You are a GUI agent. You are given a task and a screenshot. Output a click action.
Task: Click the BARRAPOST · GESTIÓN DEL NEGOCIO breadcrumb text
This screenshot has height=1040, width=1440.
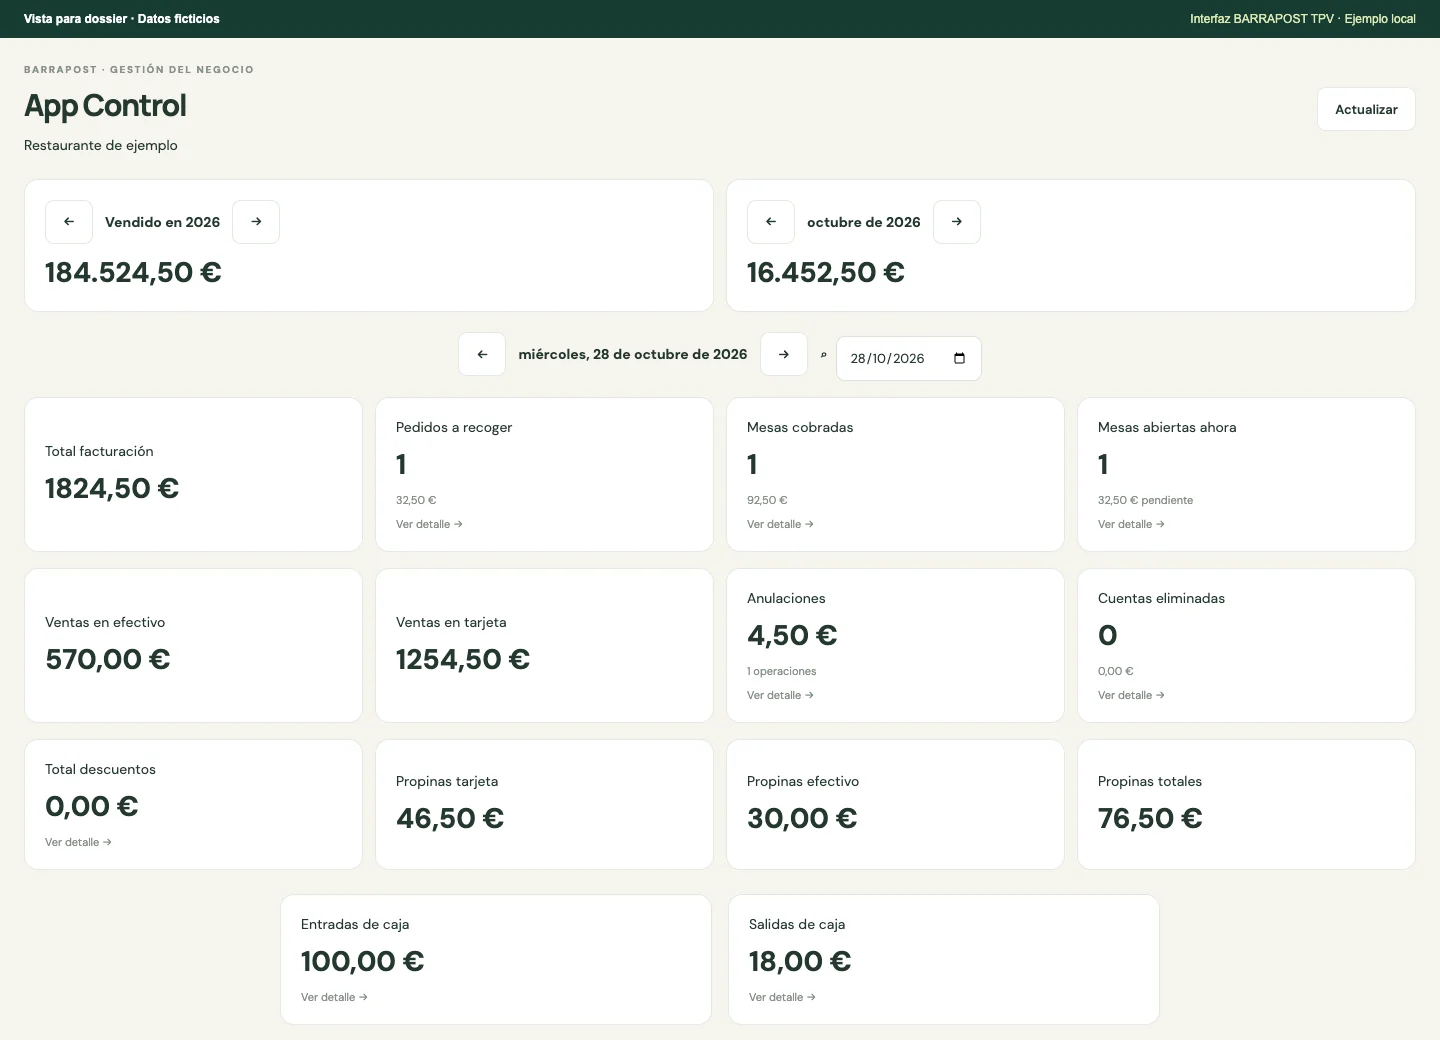tap(139, 70)
